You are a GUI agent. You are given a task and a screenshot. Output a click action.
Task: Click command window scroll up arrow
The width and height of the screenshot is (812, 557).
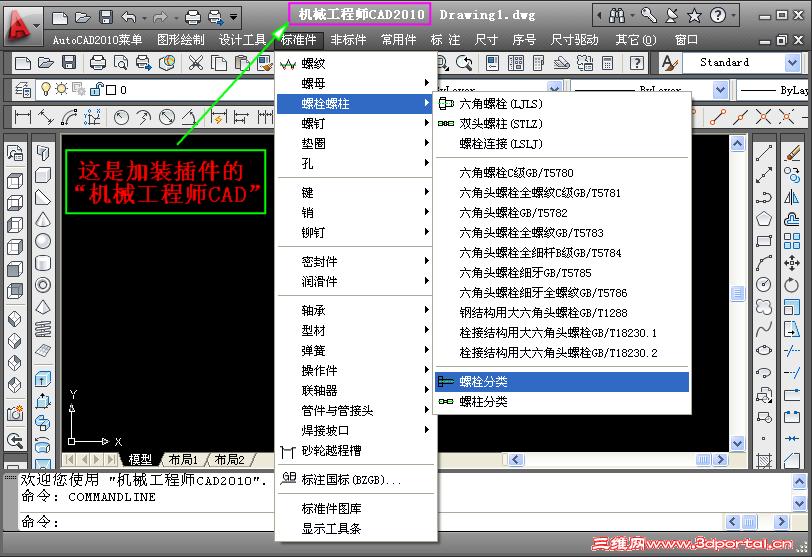coord(799,482)
